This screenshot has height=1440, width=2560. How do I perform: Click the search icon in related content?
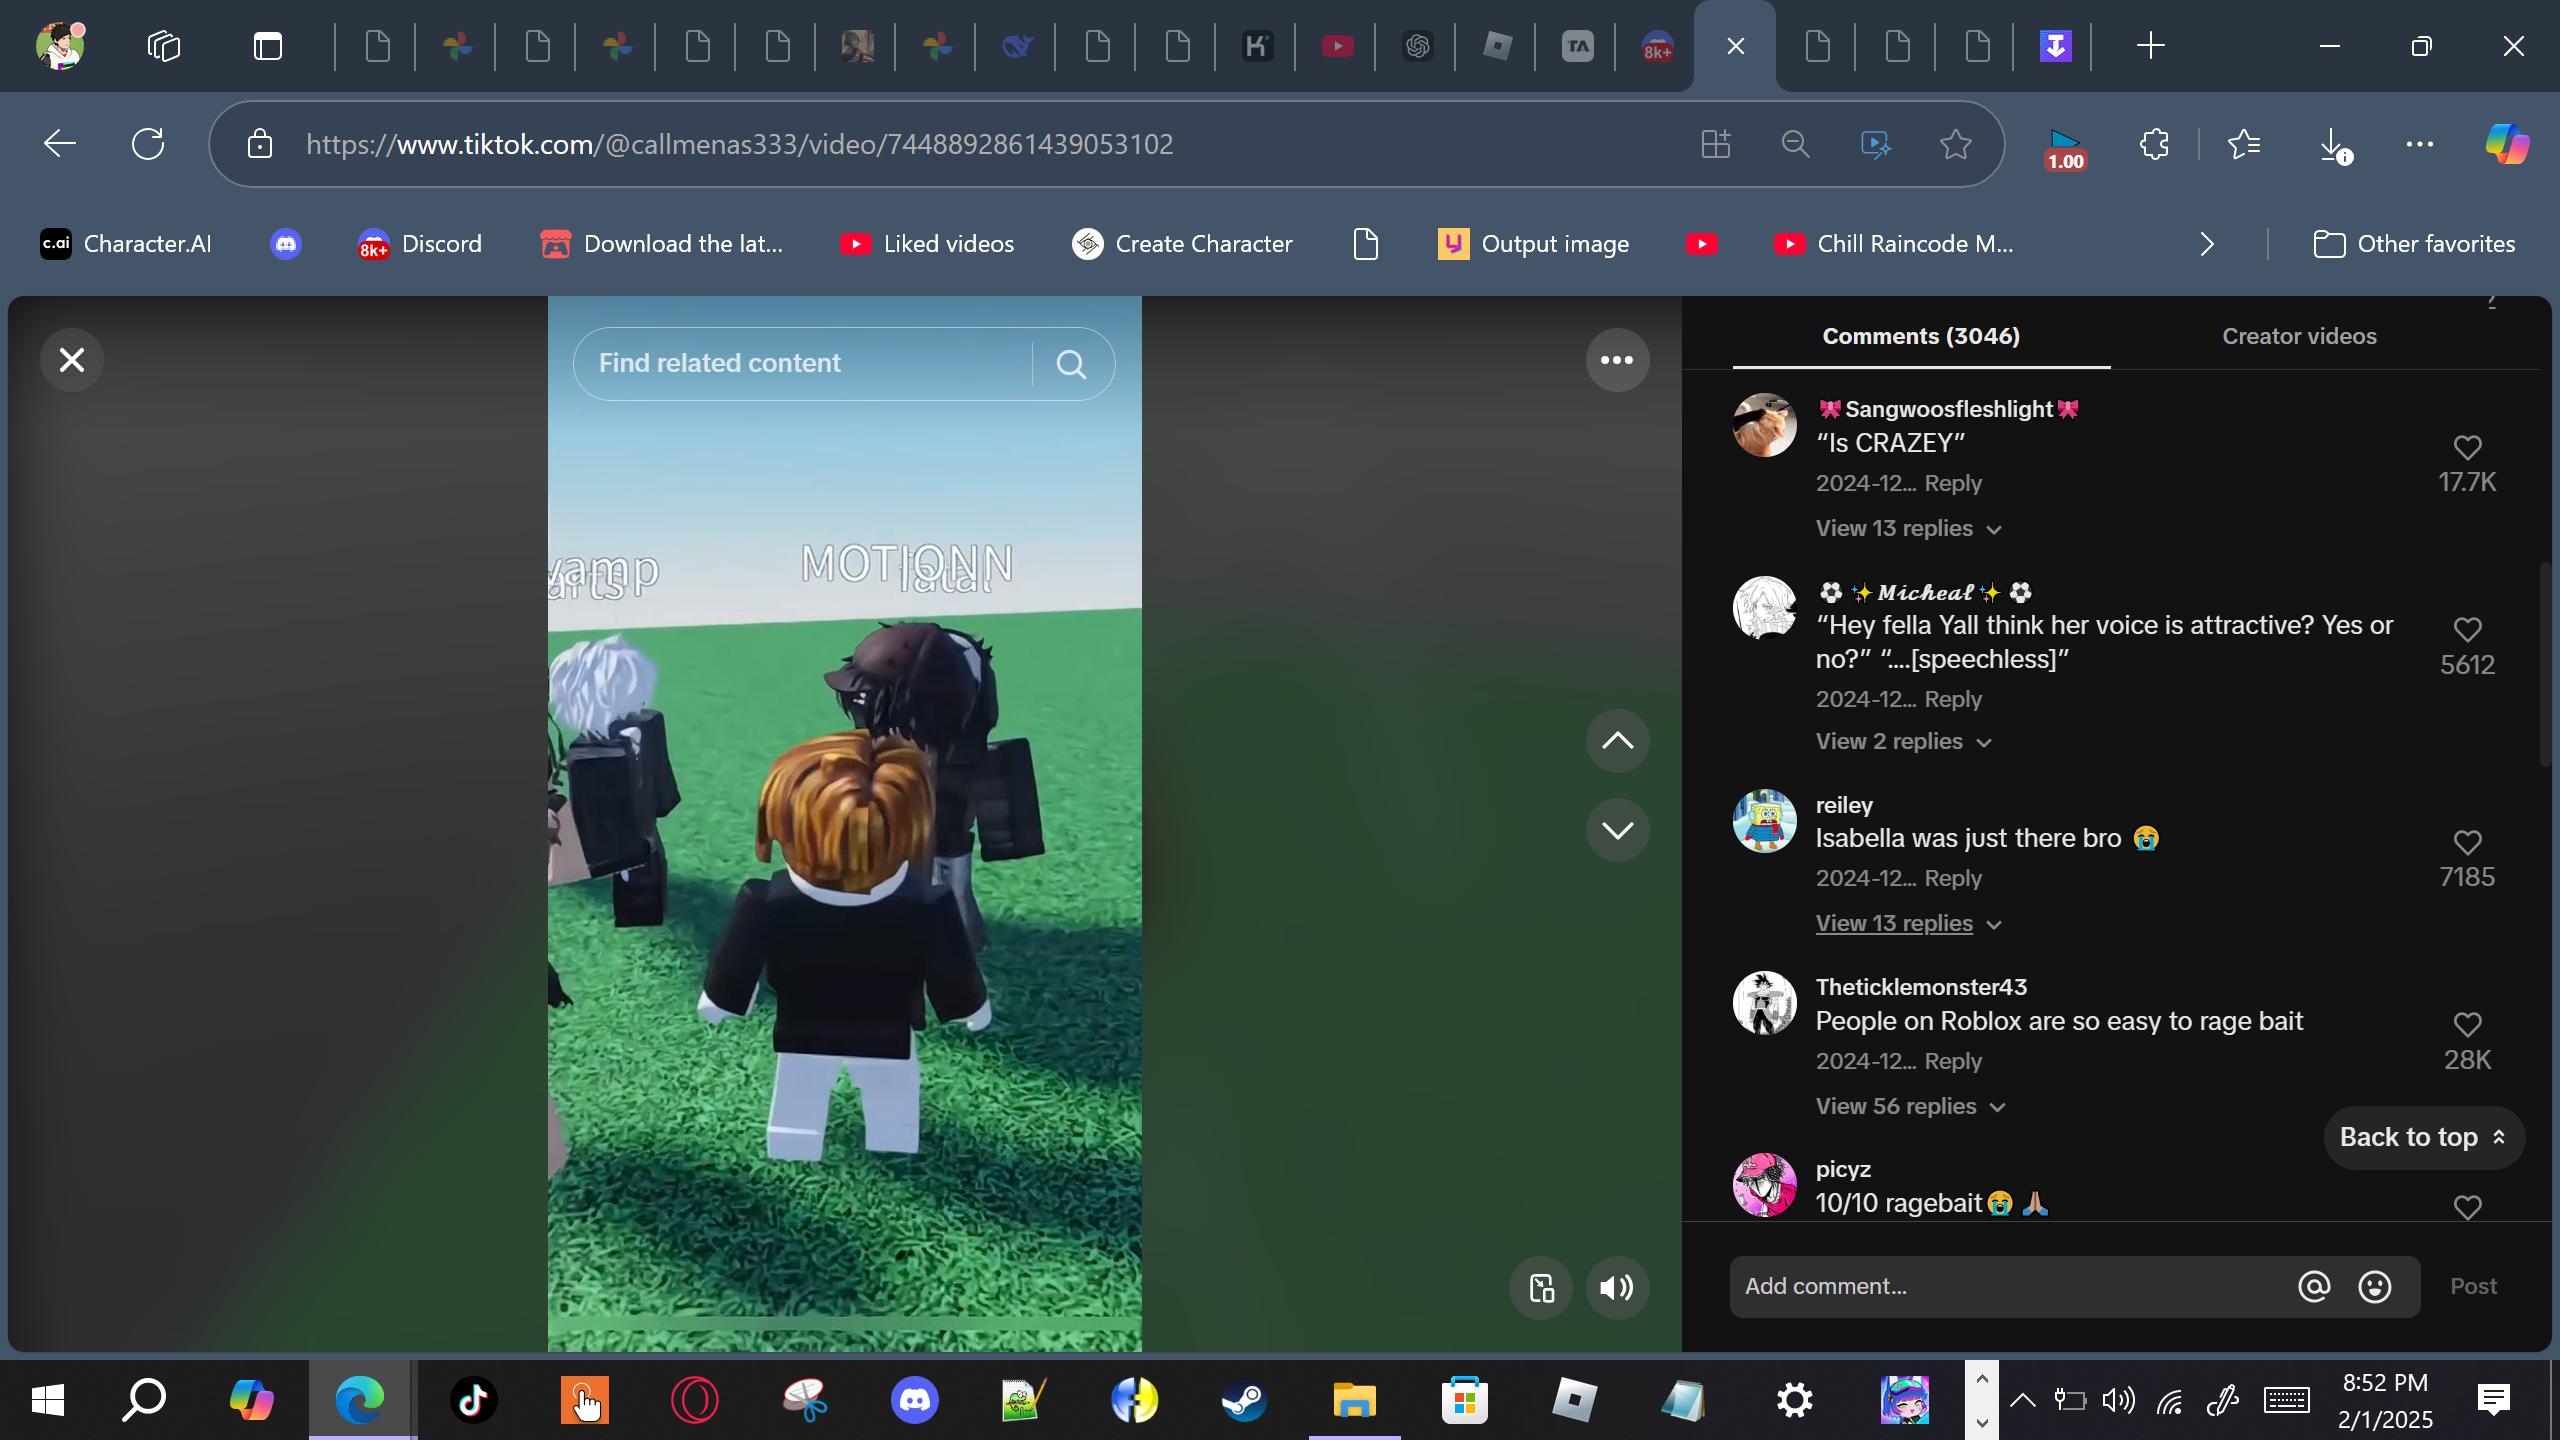[x=1071, y=364]
